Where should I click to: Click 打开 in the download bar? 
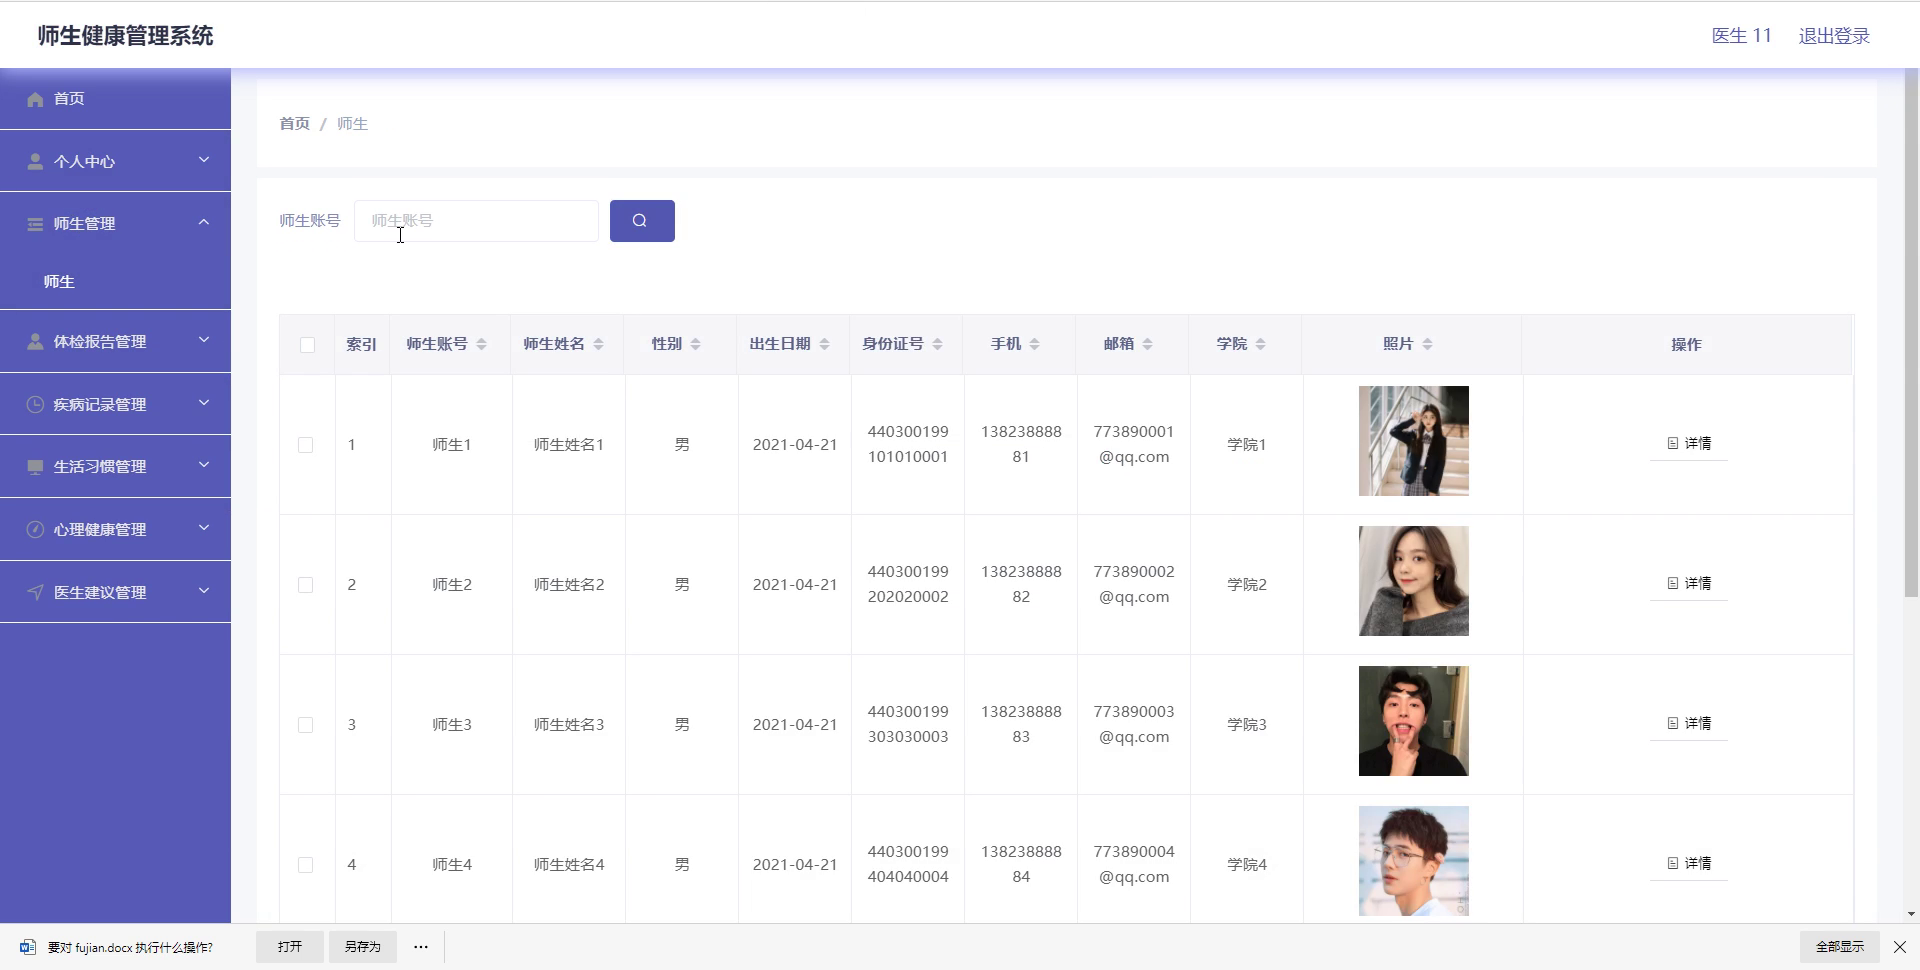click(x=290, y=947)
